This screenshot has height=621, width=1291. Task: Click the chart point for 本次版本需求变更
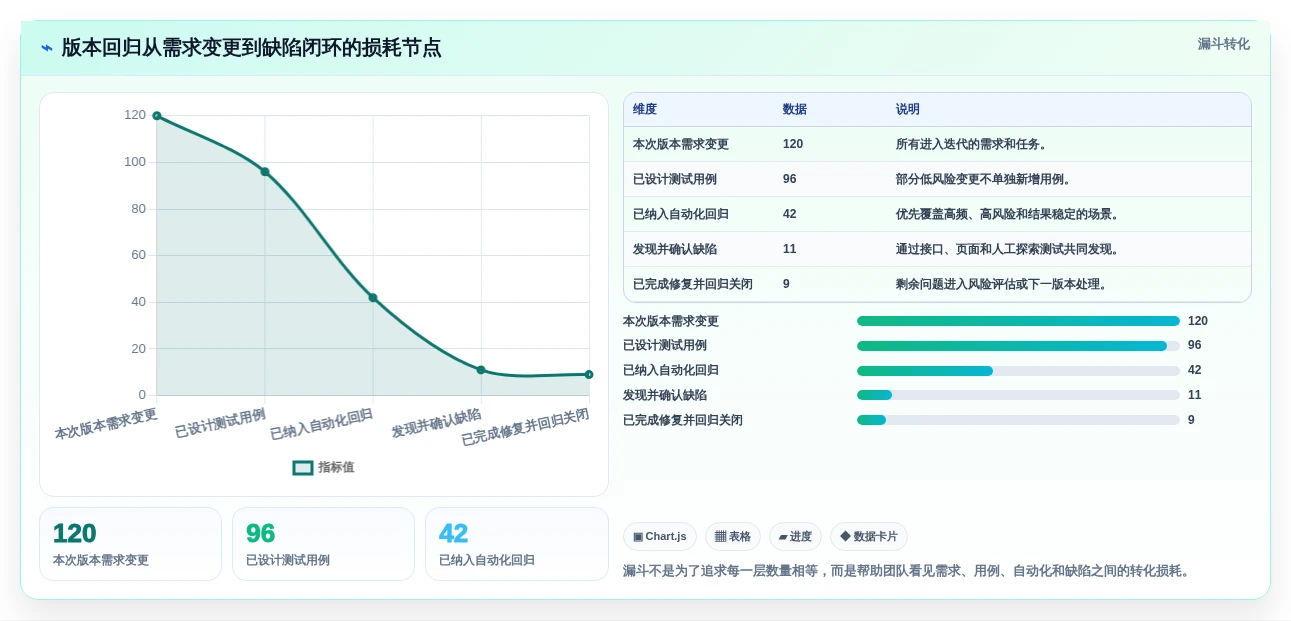point(157,116)
